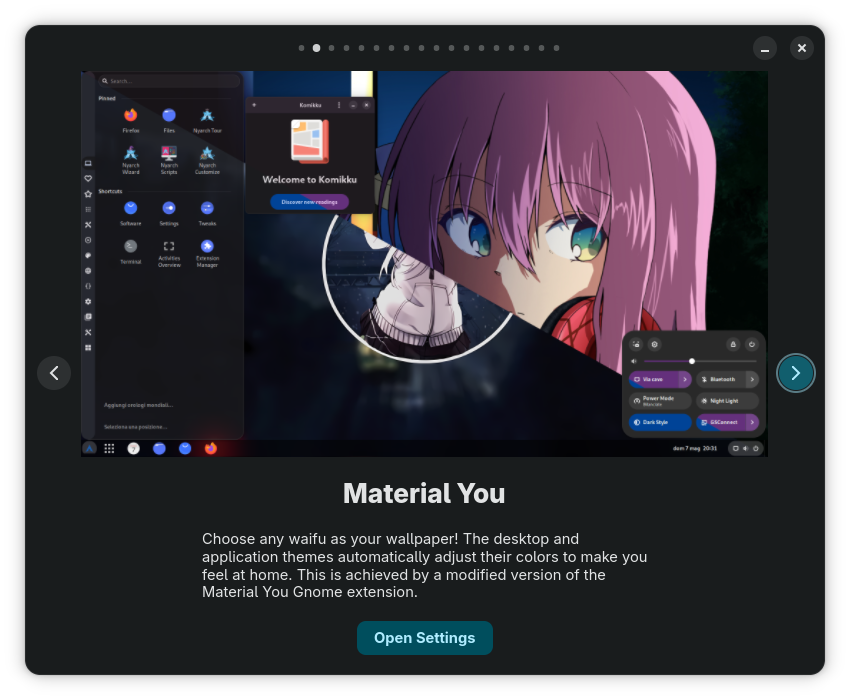850x700 pixels.
Task: Click the Extension Manager shortcut icon
Action: pos(207,246)
